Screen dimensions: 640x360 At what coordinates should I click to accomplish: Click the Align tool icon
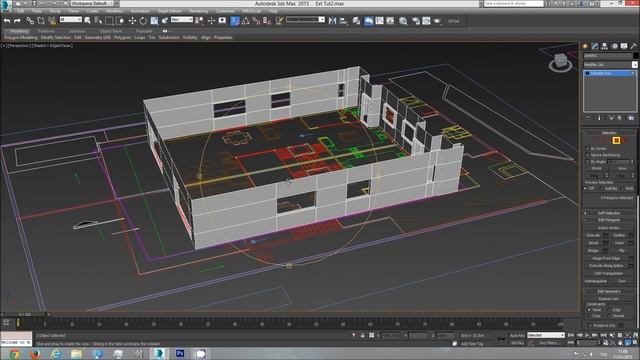pyautogui.click(x=344, y=20)
